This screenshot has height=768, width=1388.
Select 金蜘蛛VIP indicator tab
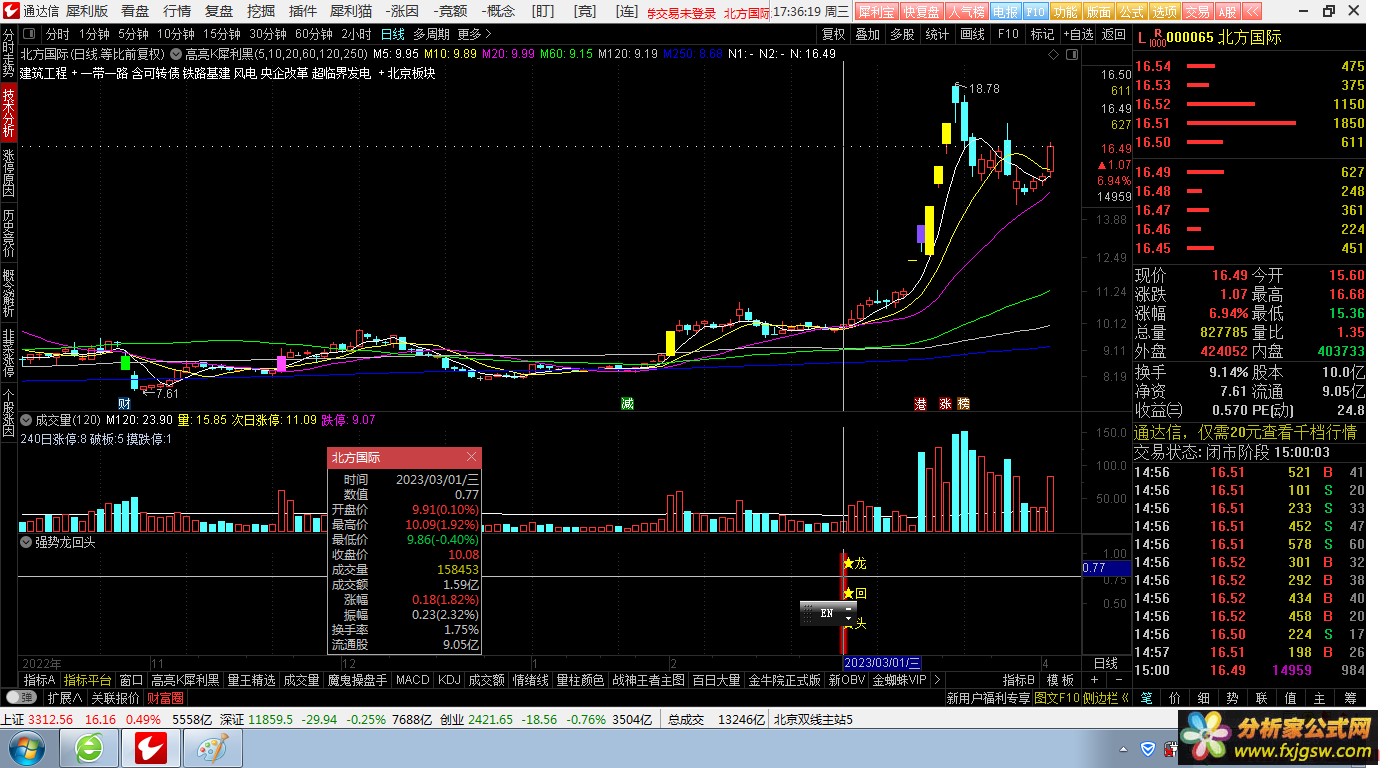[x=899, y=680]
